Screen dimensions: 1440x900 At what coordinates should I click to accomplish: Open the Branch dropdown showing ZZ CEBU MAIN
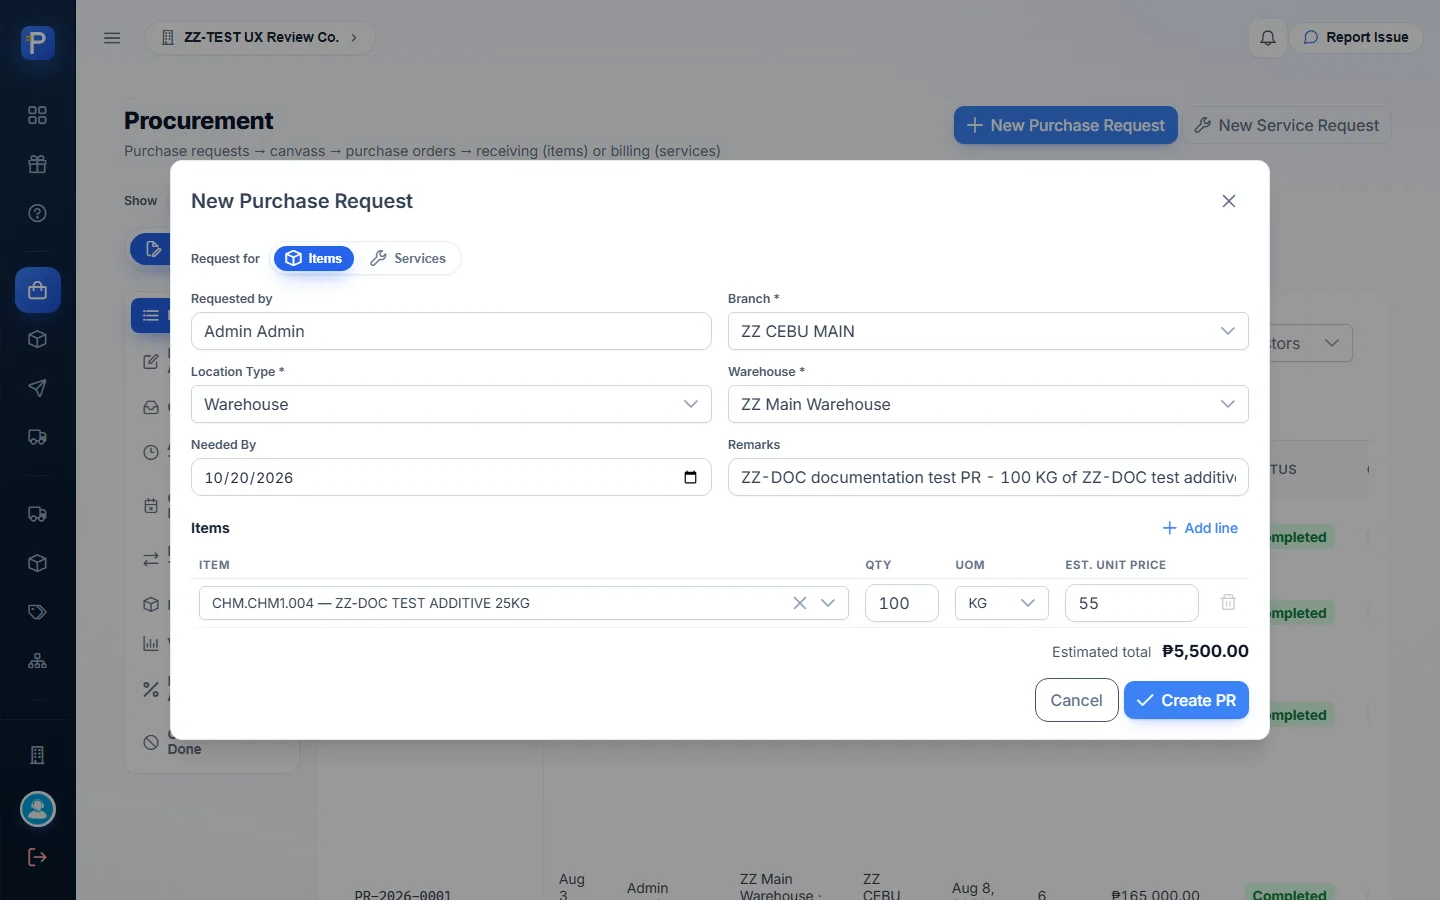(x=988, y=331)
